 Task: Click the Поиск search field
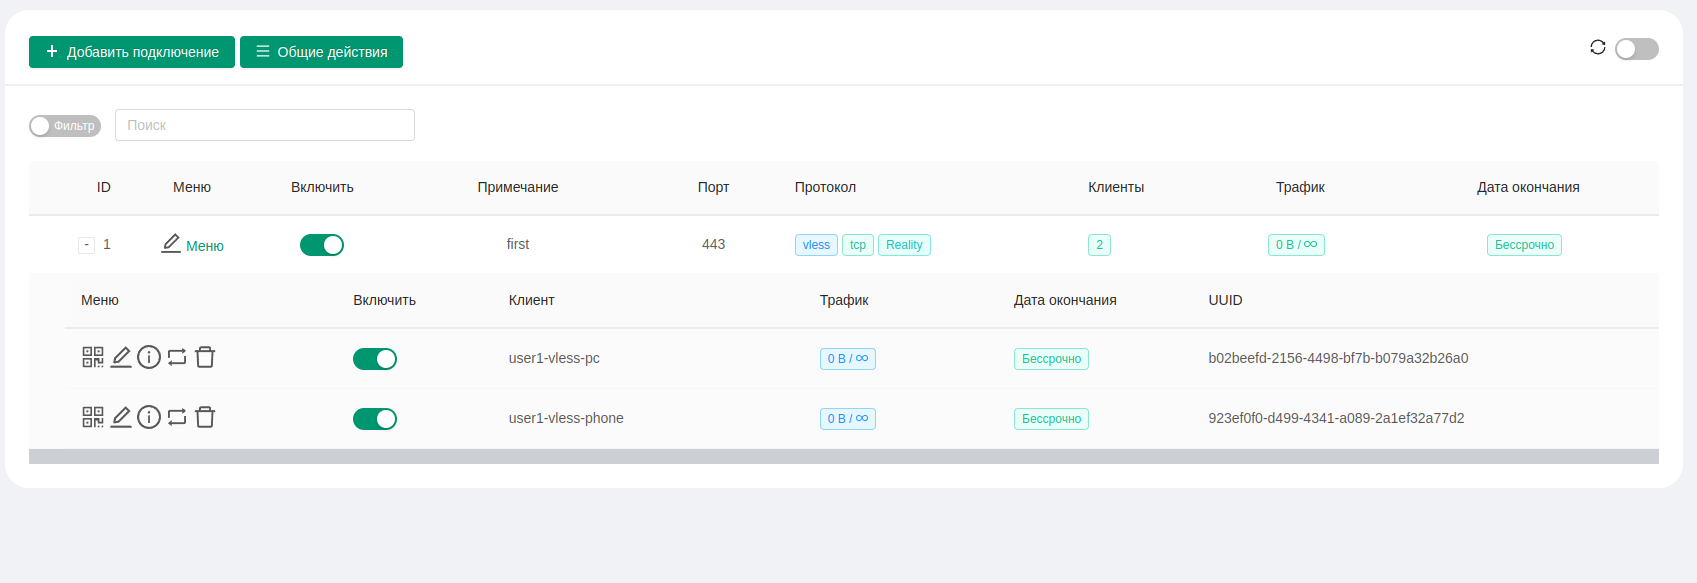[265, 125]
